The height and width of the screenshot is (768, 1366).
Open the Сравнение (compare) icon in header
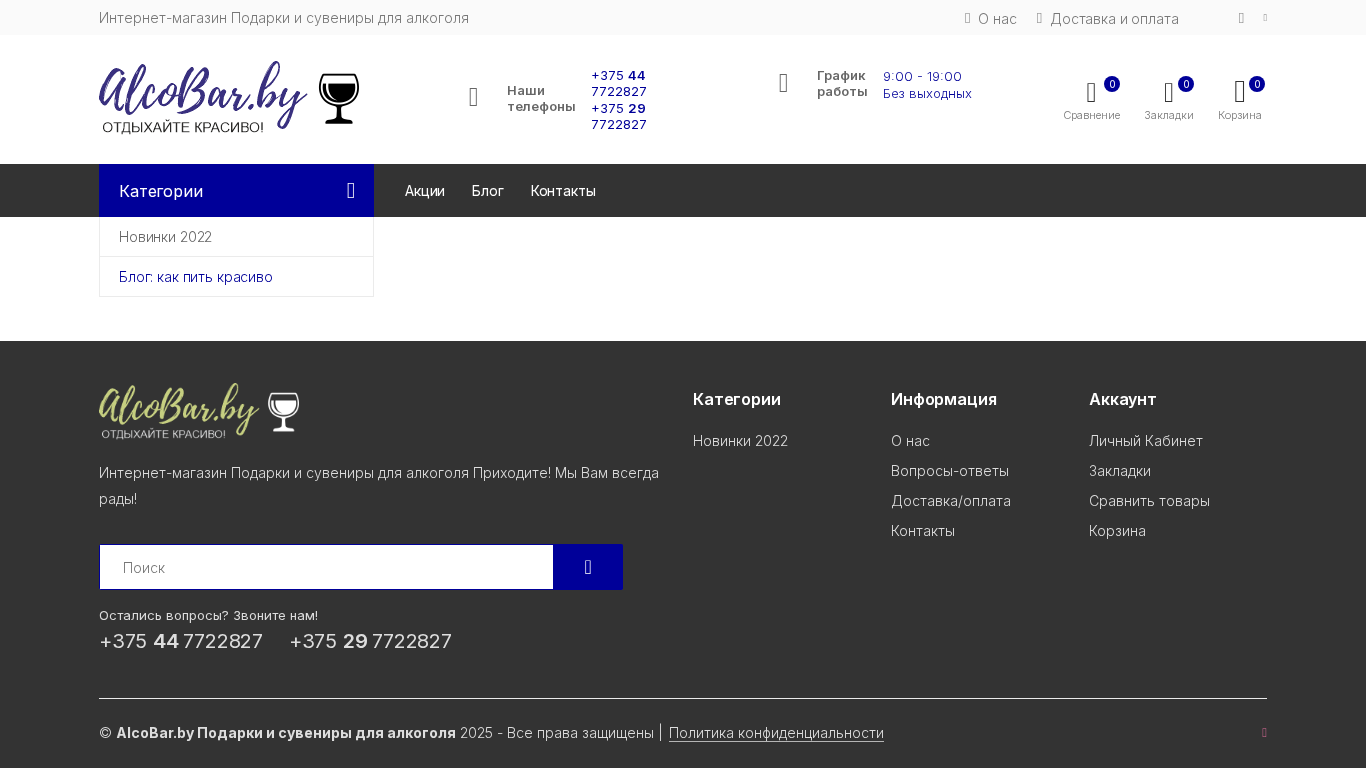coord(1091,95)
